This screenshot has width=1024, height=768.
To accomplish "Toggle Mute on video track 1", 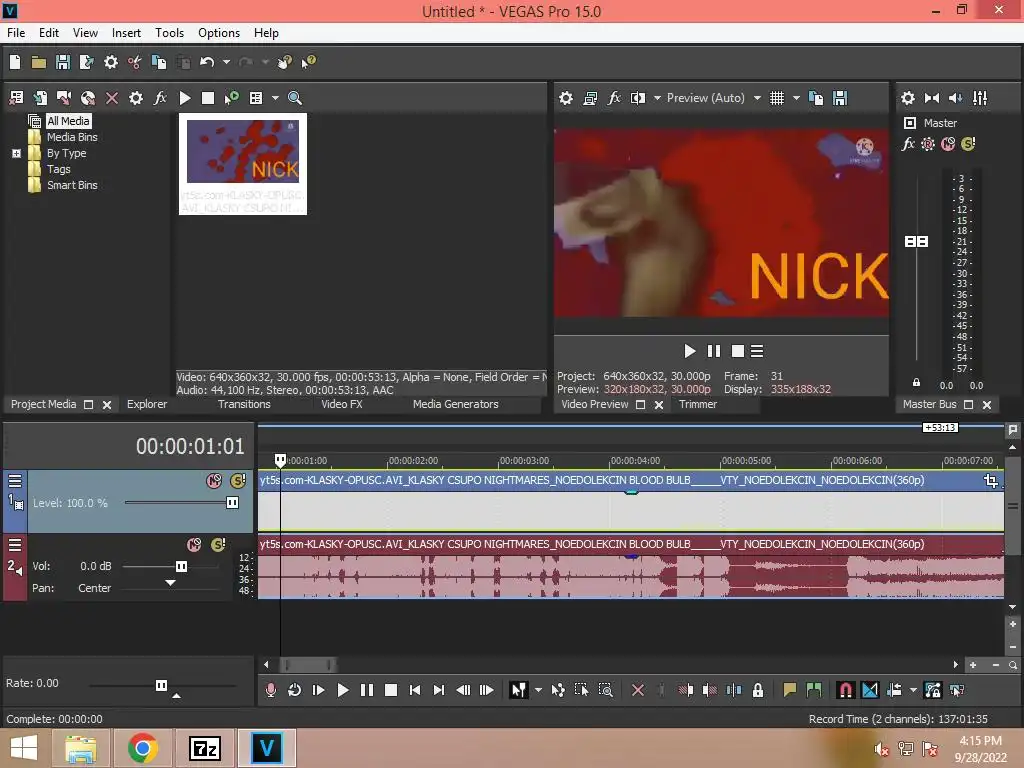I will 214,481.
